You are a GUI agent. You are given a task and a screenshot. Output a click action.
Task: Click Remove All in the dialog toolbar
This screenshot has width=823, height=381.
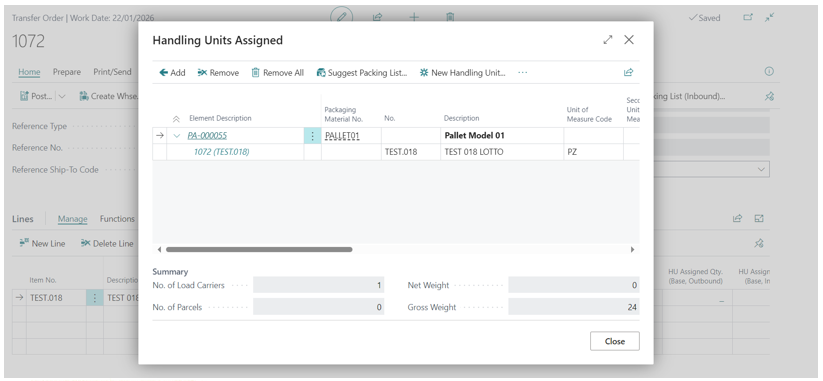pyautogui.click(x=277, y=73)
